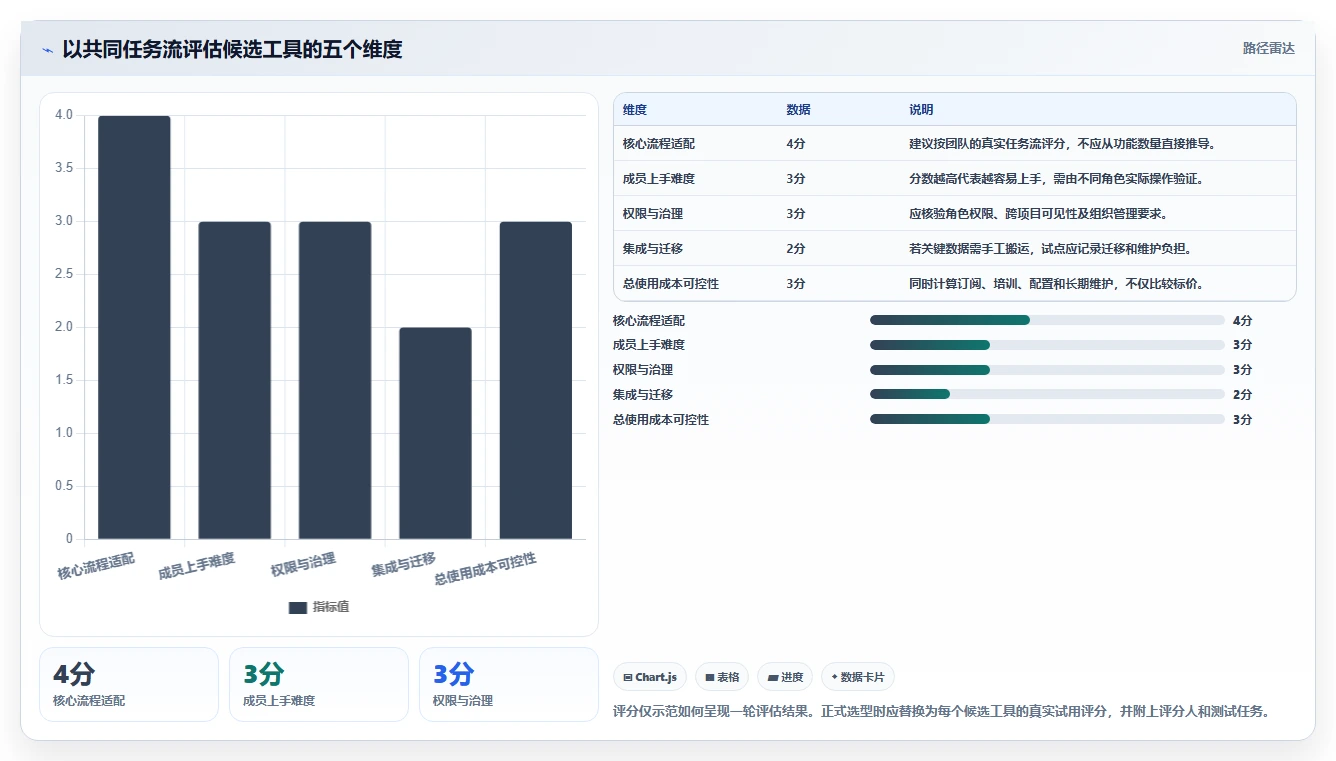1336x761 pixels.
Task: Click the 核心流程适配 bar in the chart
Action: 134,327
